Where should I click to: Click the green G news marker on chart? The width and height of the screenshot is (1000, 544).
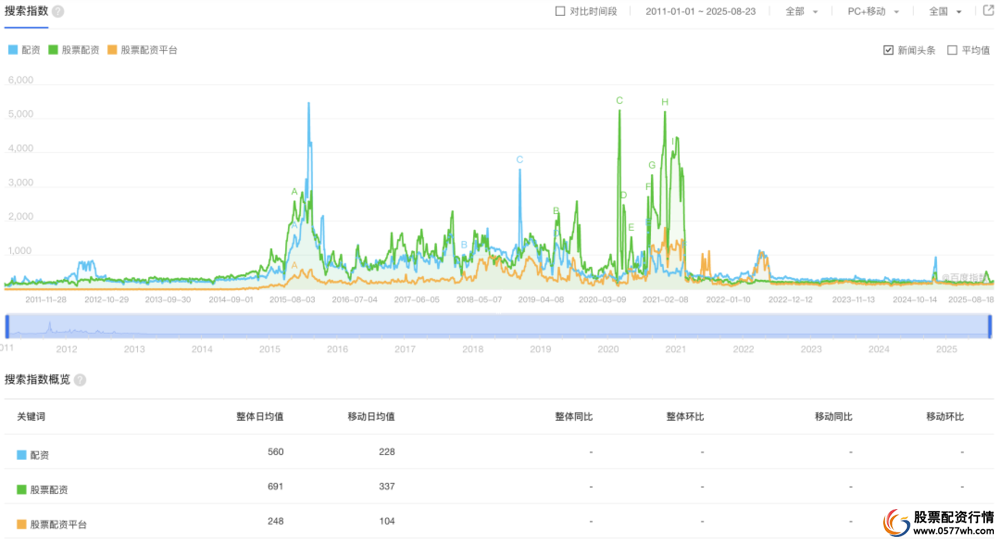(652, 165)
